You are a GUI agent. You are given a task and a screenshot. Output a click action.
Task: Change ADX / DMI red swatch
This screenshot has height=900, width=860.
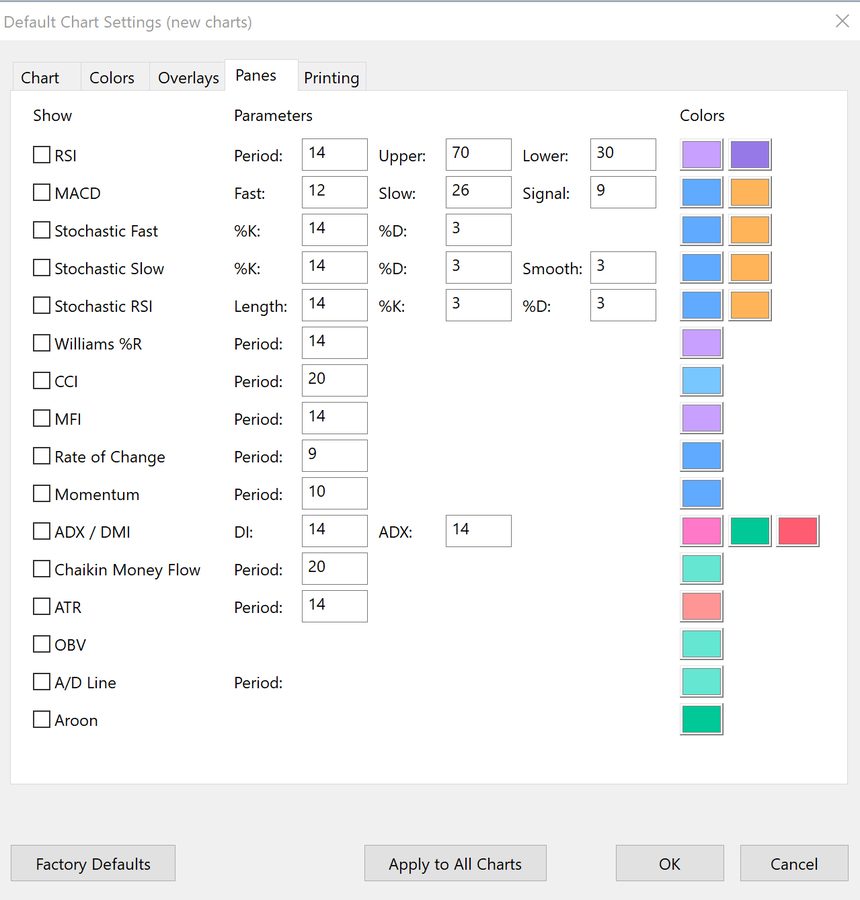tap(798, 531)
